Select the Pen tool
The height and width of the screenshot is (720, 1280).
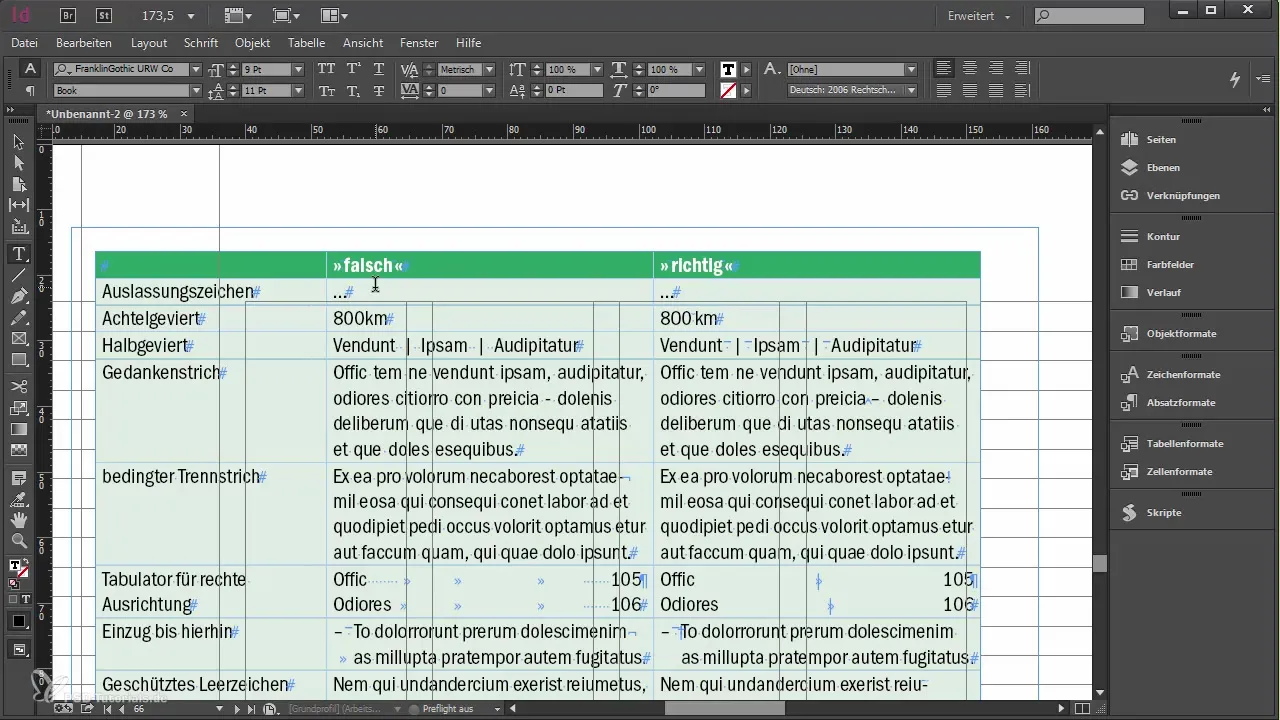click(18, 296)
